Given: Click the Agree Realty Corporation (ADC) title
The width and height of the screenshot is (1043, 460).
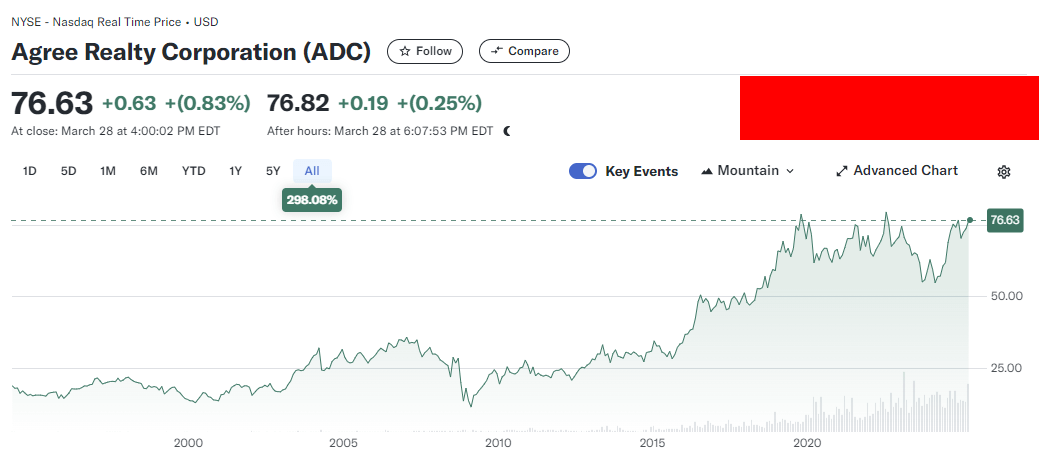Looking at the screenshot, I should 192,52.
